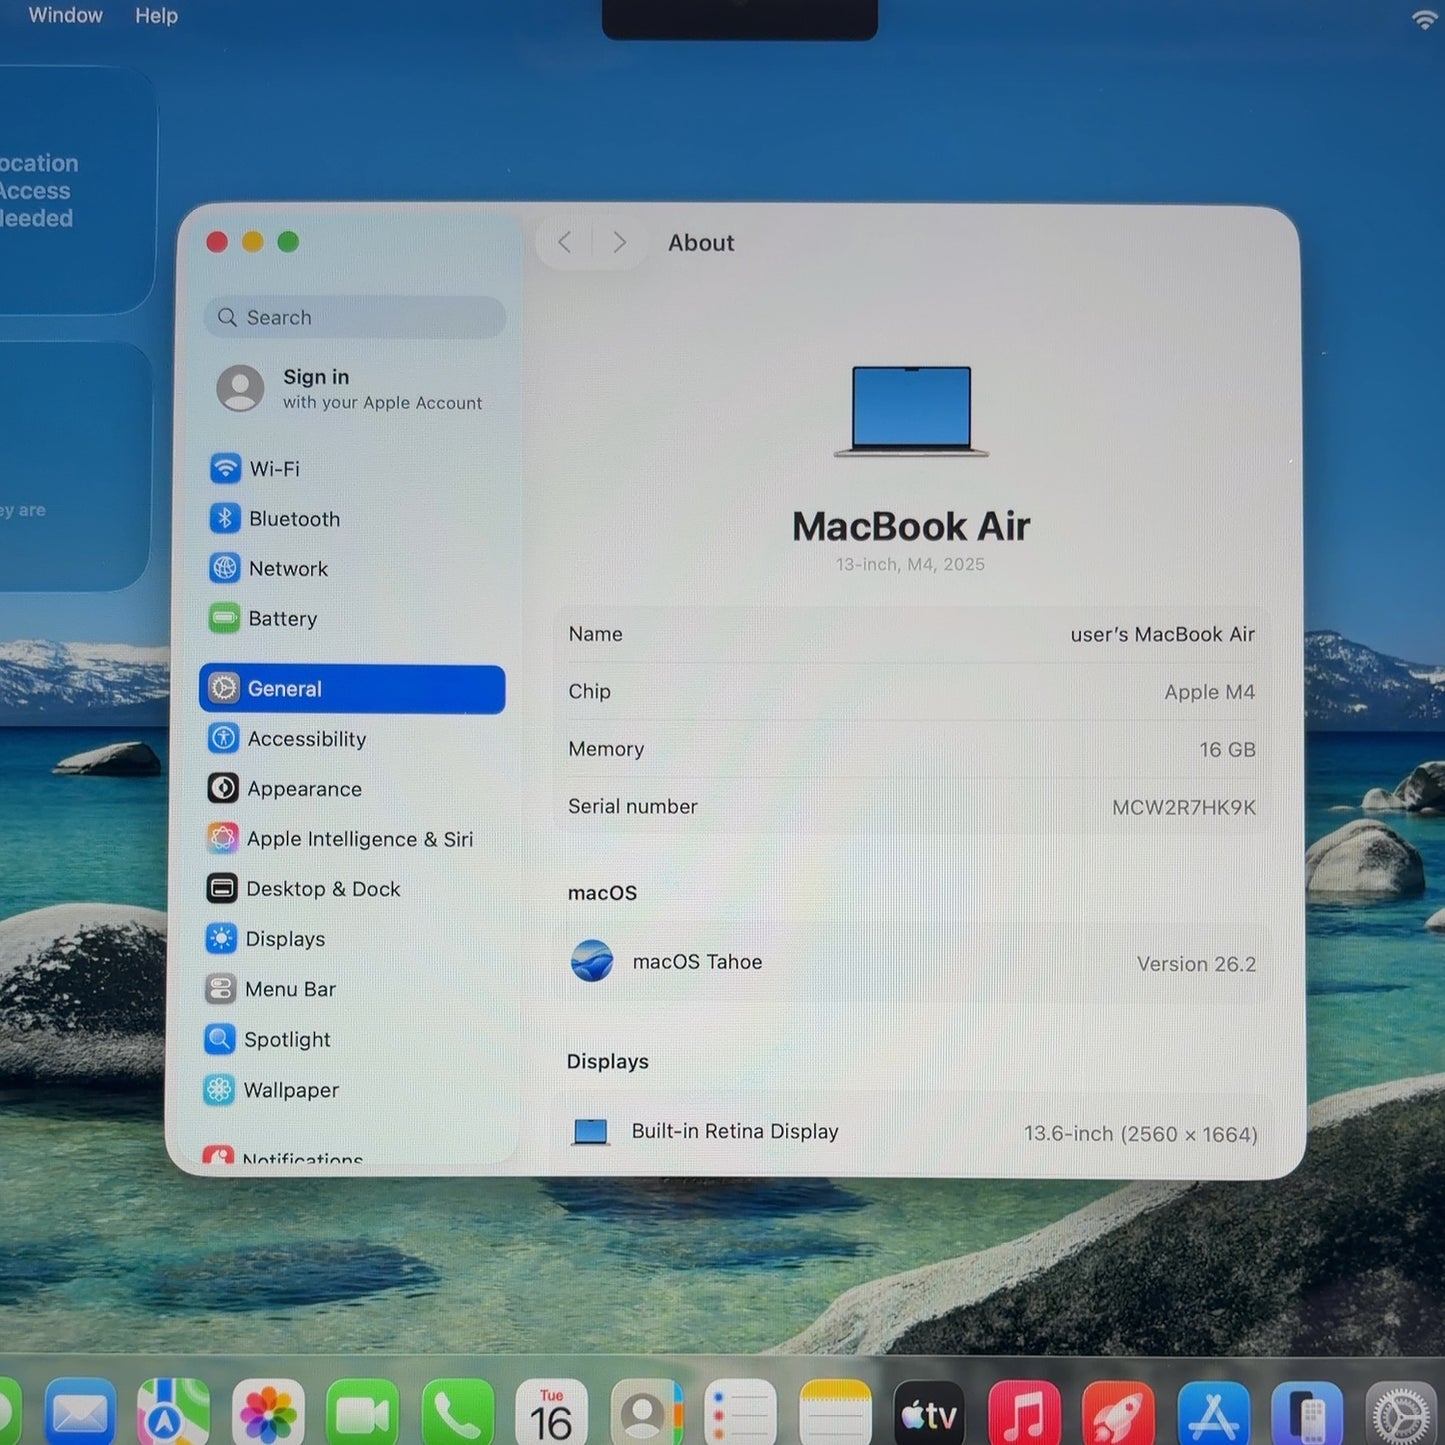Image resolution: width=1445 pixels, height=1445 pixels.
Task: Open Displays settings in sidebar
Action: click(x=265, y=939)
